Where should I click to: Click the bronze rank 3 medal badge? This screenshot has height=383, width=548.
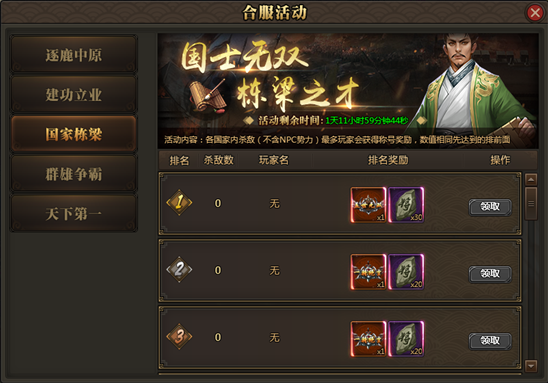179,337
